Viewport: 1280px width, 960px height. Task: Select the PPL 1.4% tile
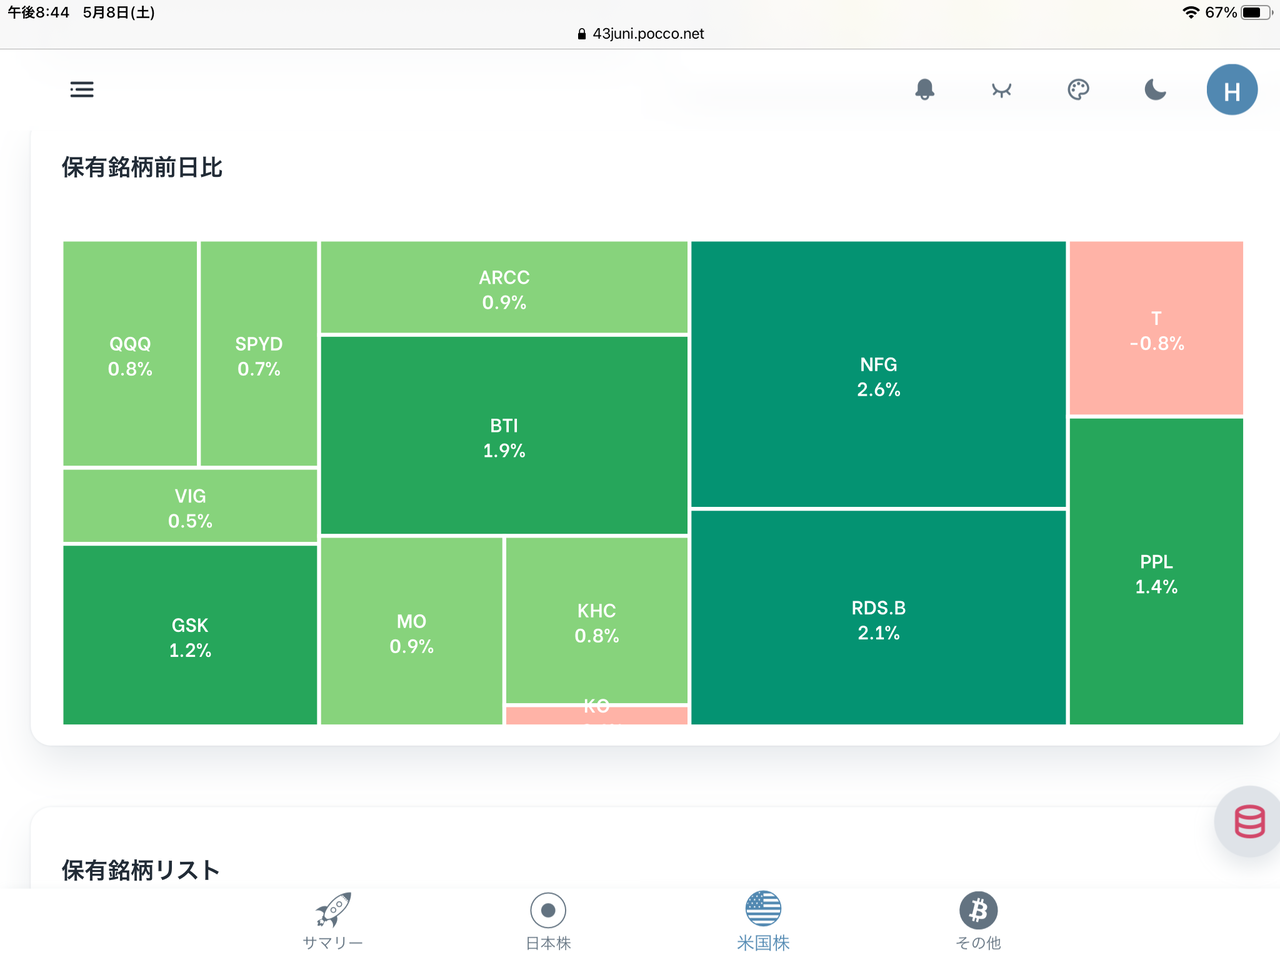(x=1156, y=572)
